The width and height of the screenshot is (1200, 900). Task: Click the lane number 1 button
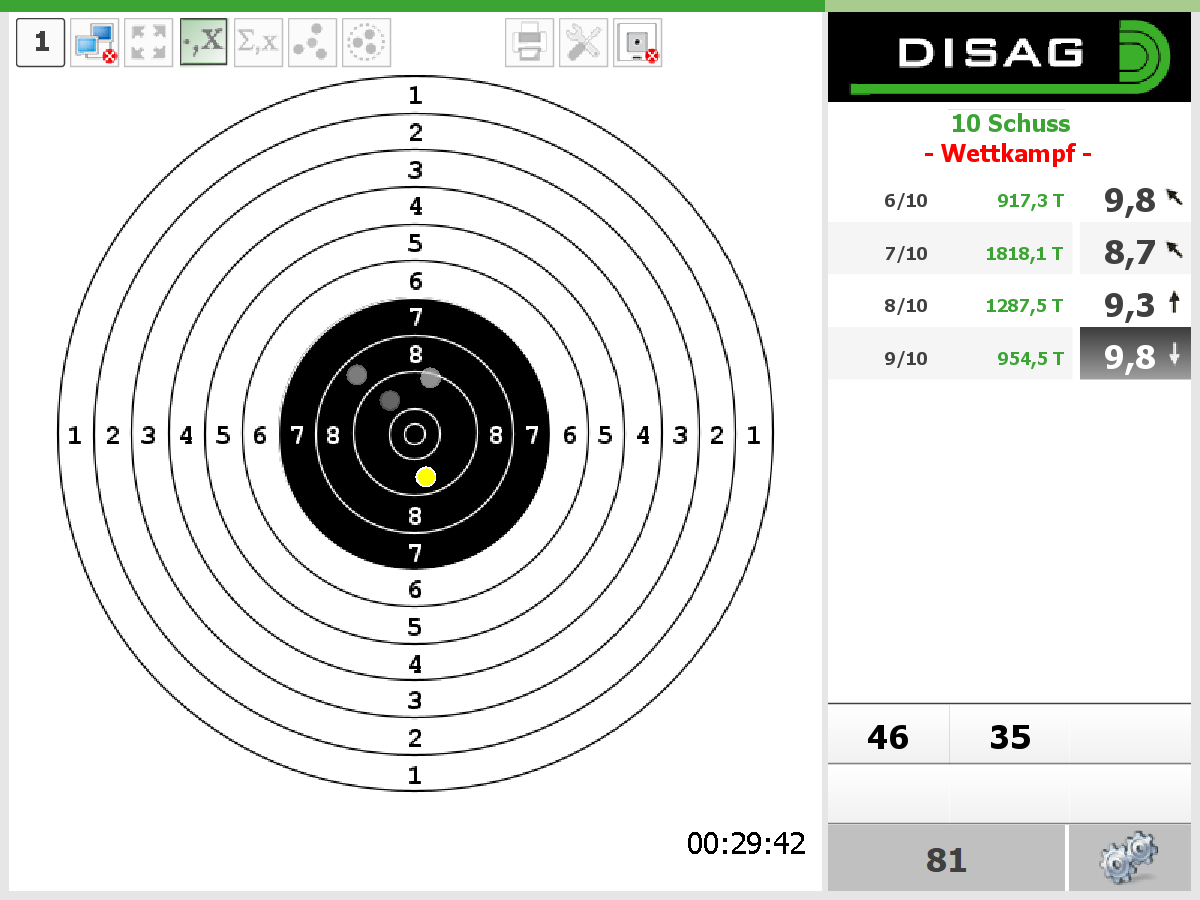pyautogui.click(x=41, y=42)
